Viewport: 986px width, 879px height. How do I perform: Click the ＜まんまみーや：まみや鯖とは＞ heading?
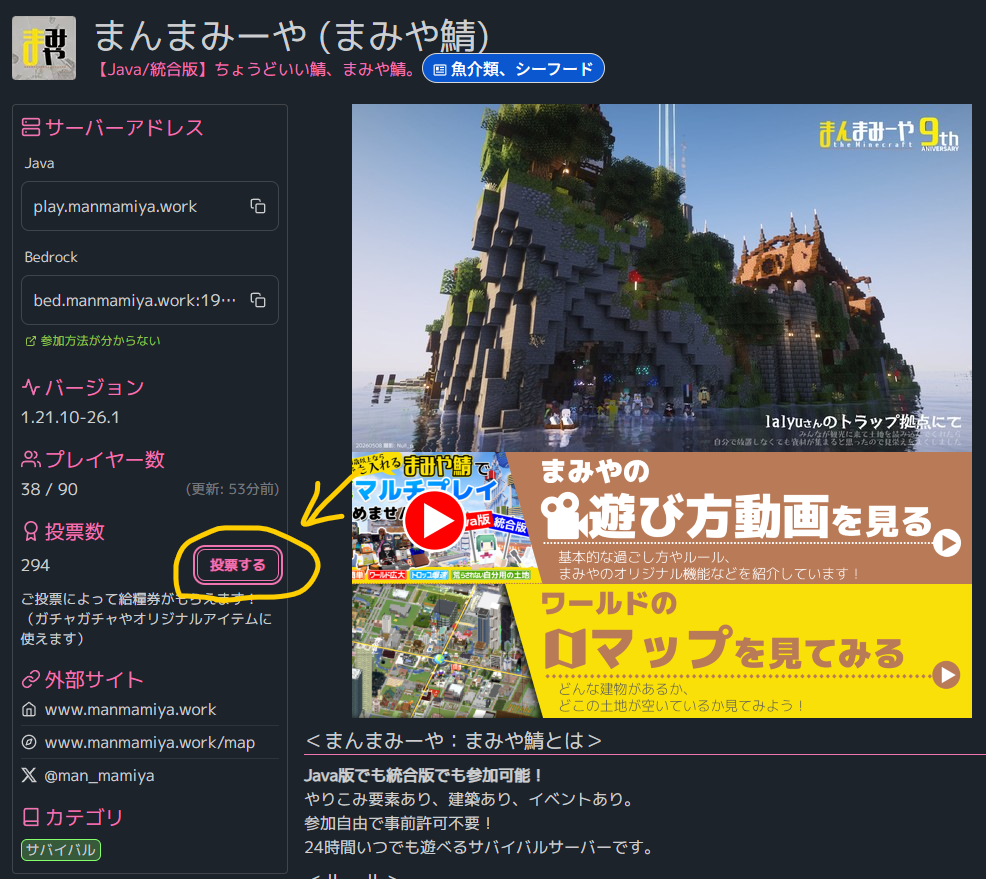453,741
